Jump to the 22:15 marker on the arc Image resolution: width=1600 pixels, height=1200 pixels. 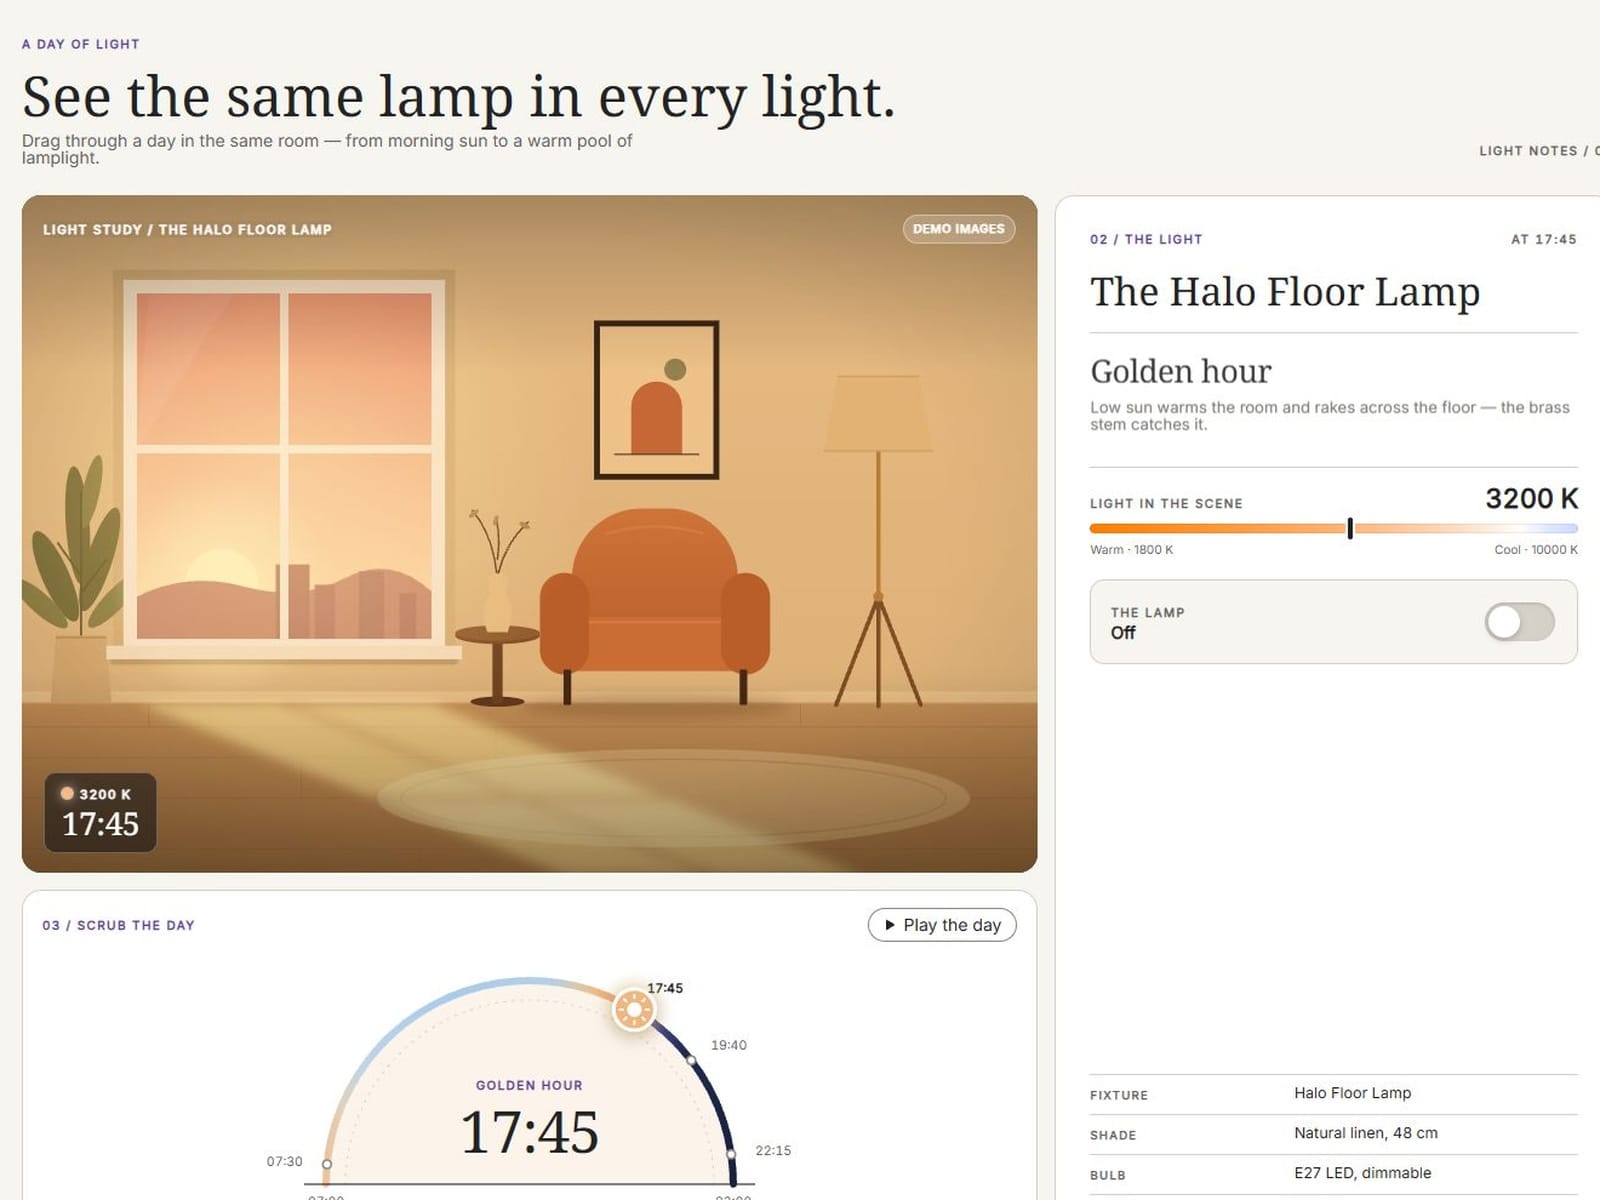point(731,1154)
